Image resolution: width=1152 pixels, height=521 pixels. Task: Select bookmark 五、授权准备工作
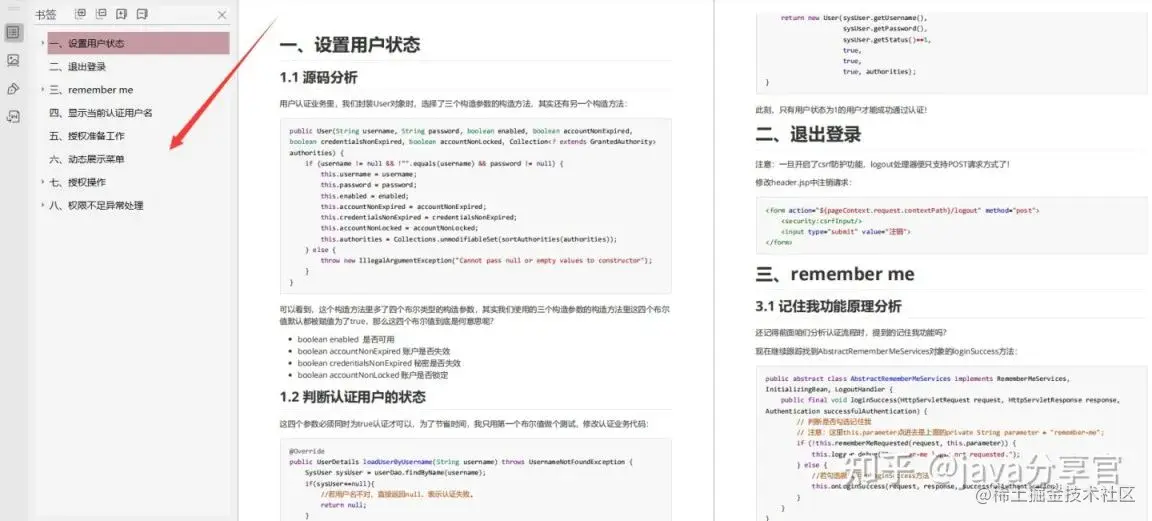point(87,136)
